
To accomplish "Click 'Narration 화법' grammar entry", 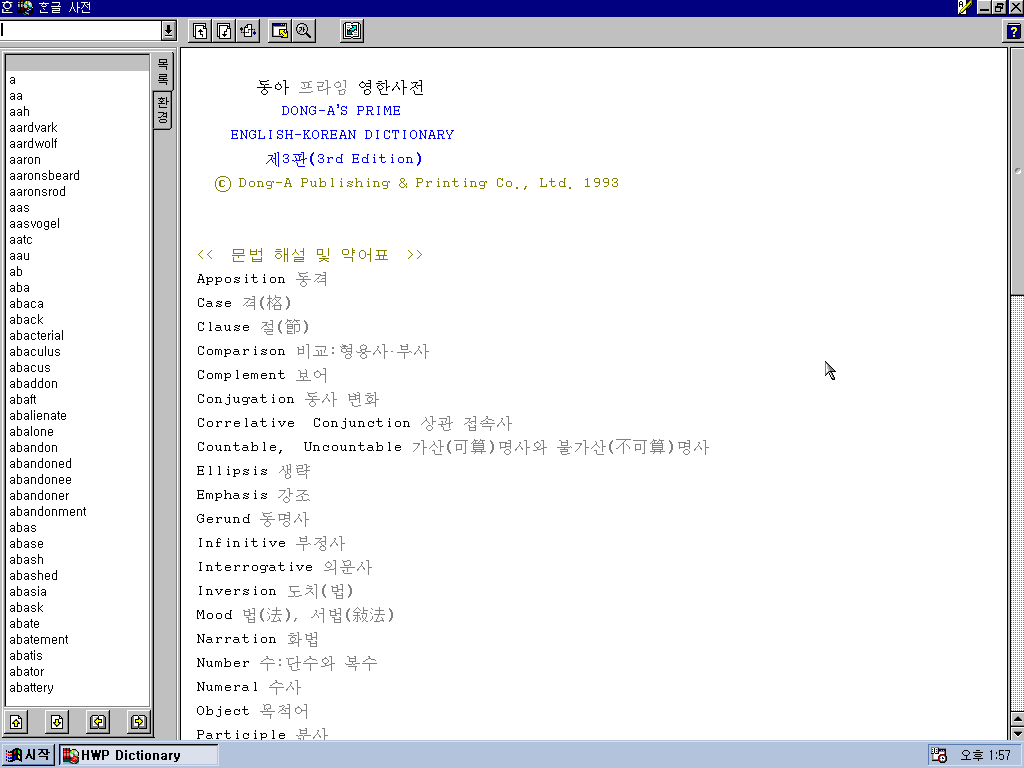I will [x=258, y=639].
